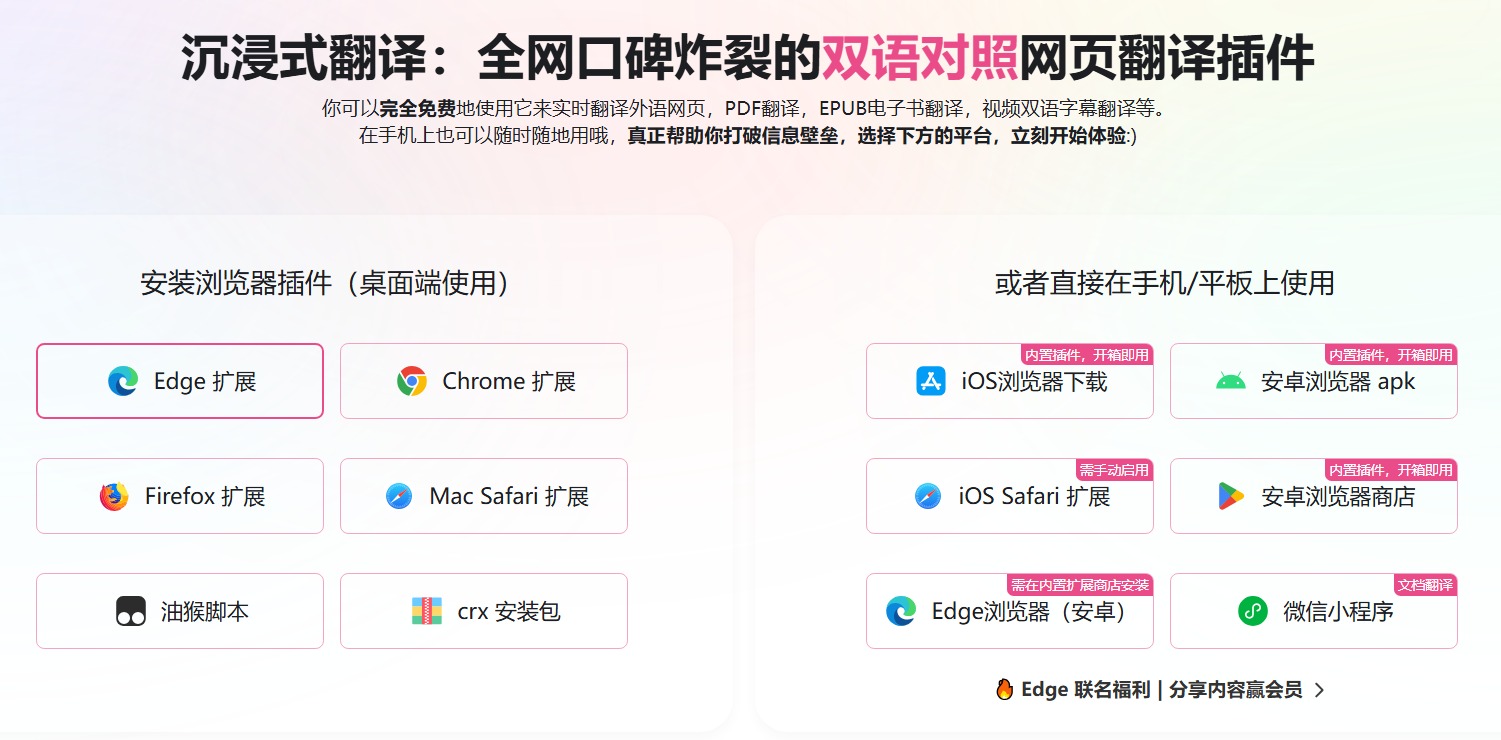Viewport: 1501px width, 740px height.
Task: Click the 需手动启用 badge label
Action: click(1114, 470)
